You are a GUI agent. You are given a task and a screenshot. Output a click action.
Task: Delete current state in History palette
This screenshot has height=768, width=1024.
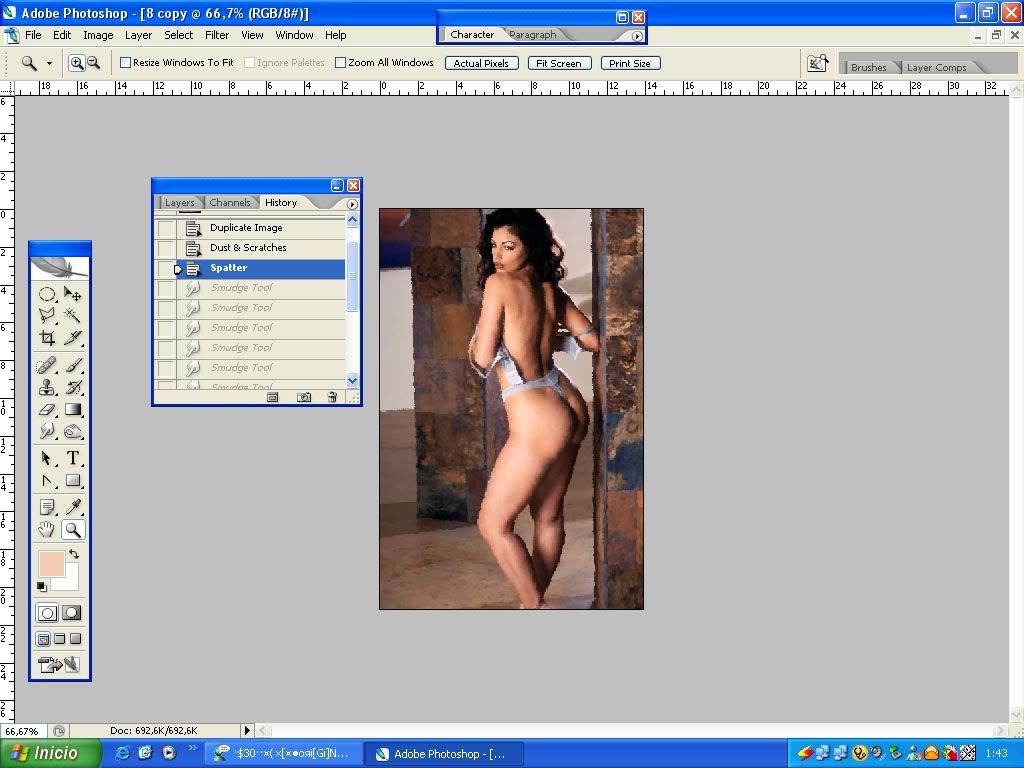click(x=332, y=397)
